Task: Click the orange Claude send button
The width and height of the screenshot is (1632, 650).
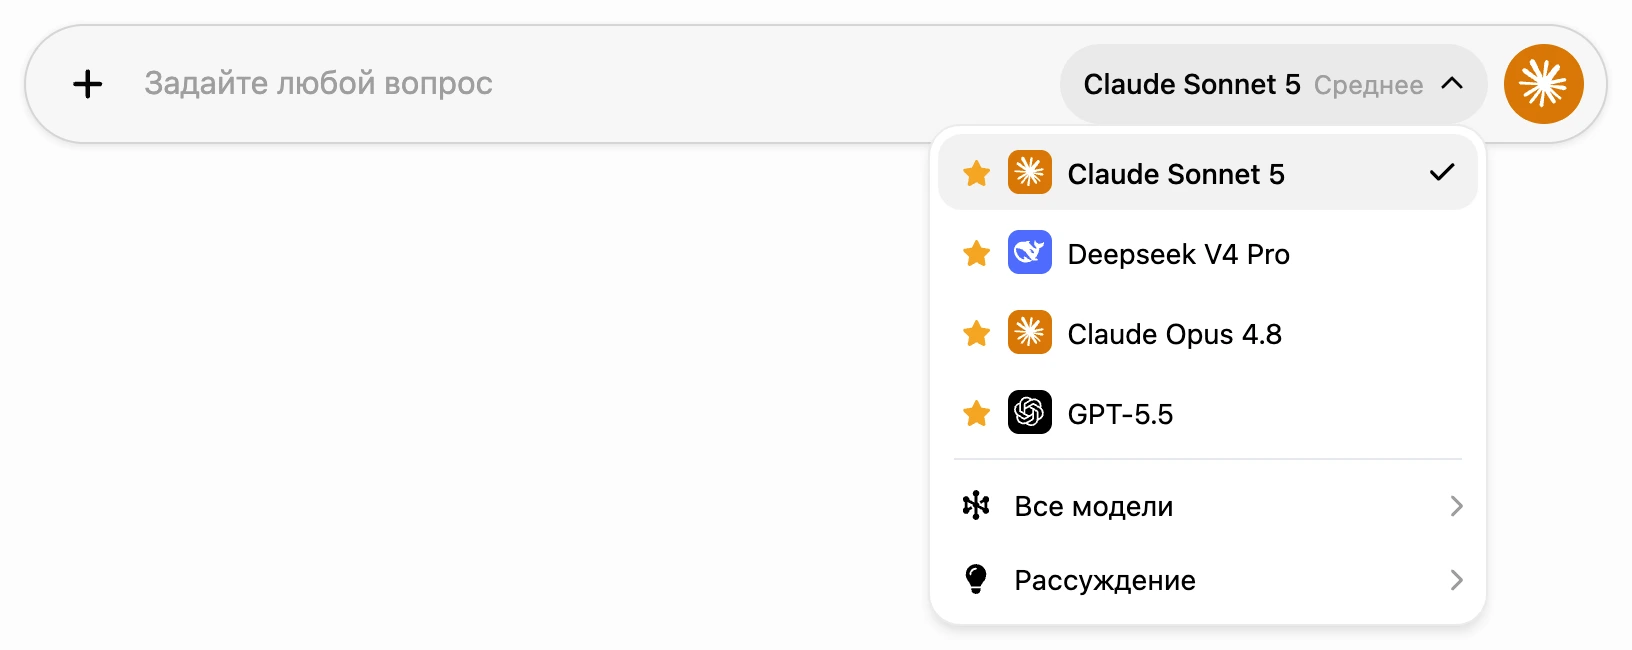Action: (1543, 84)
